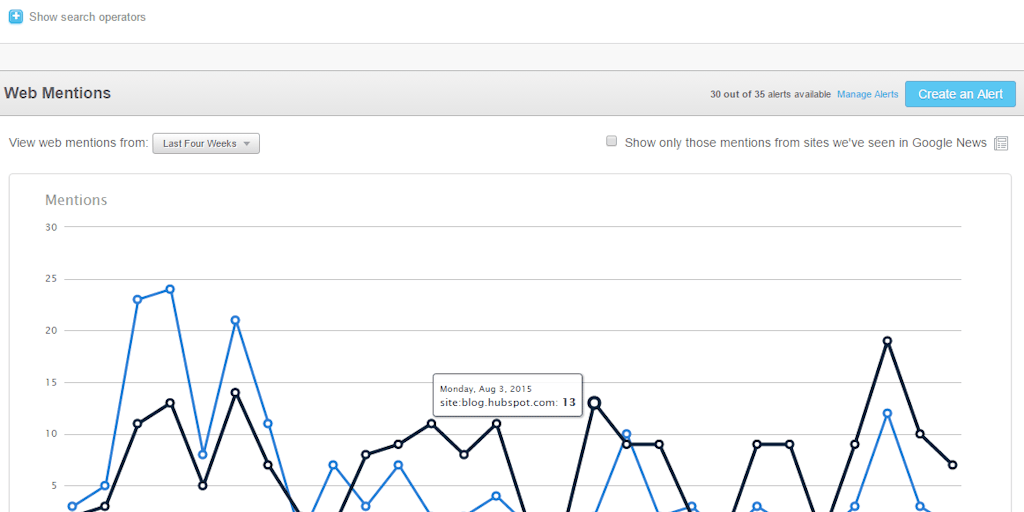Open the Google News sites list icon
The width and height of the screenshot is (1024, 512).
click(1000, 143)
